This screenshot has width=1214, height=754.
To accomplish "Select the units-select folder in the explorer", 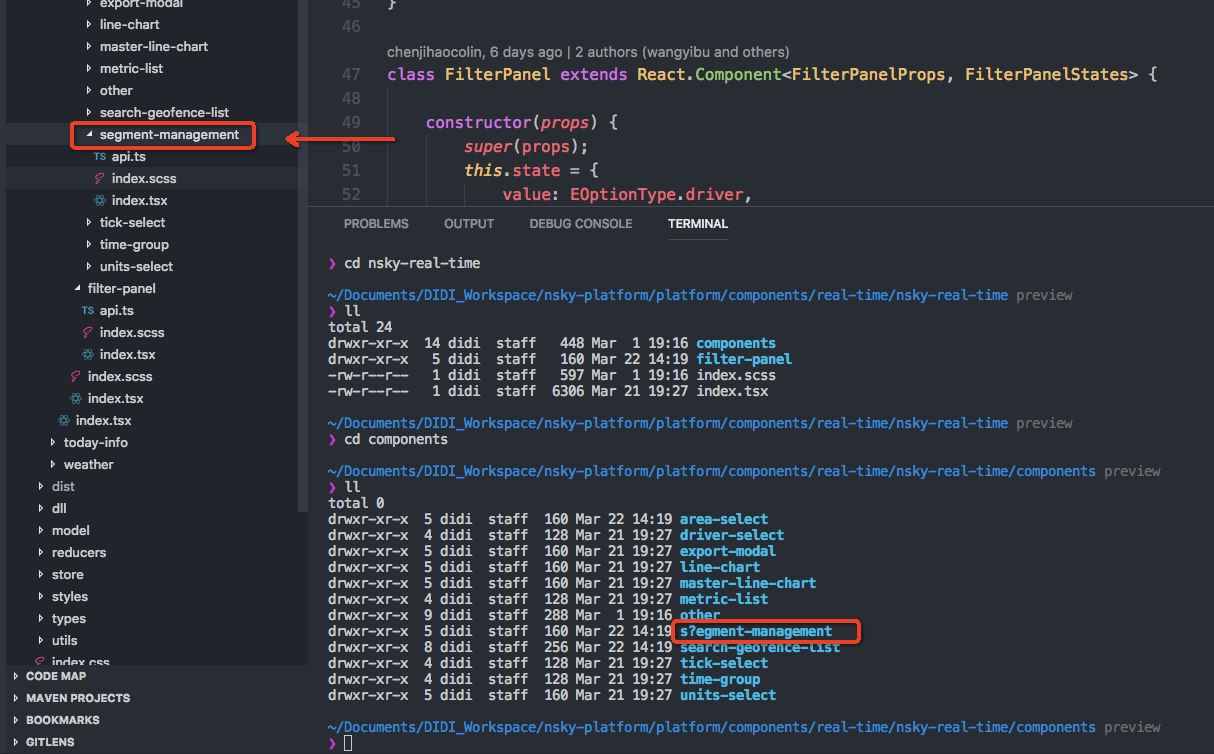I will click(x=136, y=267).
